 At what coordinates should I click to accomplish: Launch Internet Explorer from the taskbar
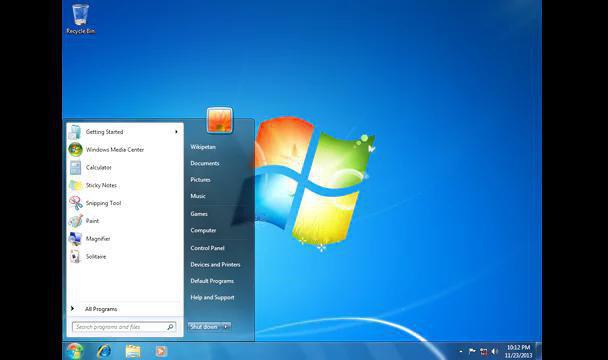pyautogui.click(x=104, y=351)
